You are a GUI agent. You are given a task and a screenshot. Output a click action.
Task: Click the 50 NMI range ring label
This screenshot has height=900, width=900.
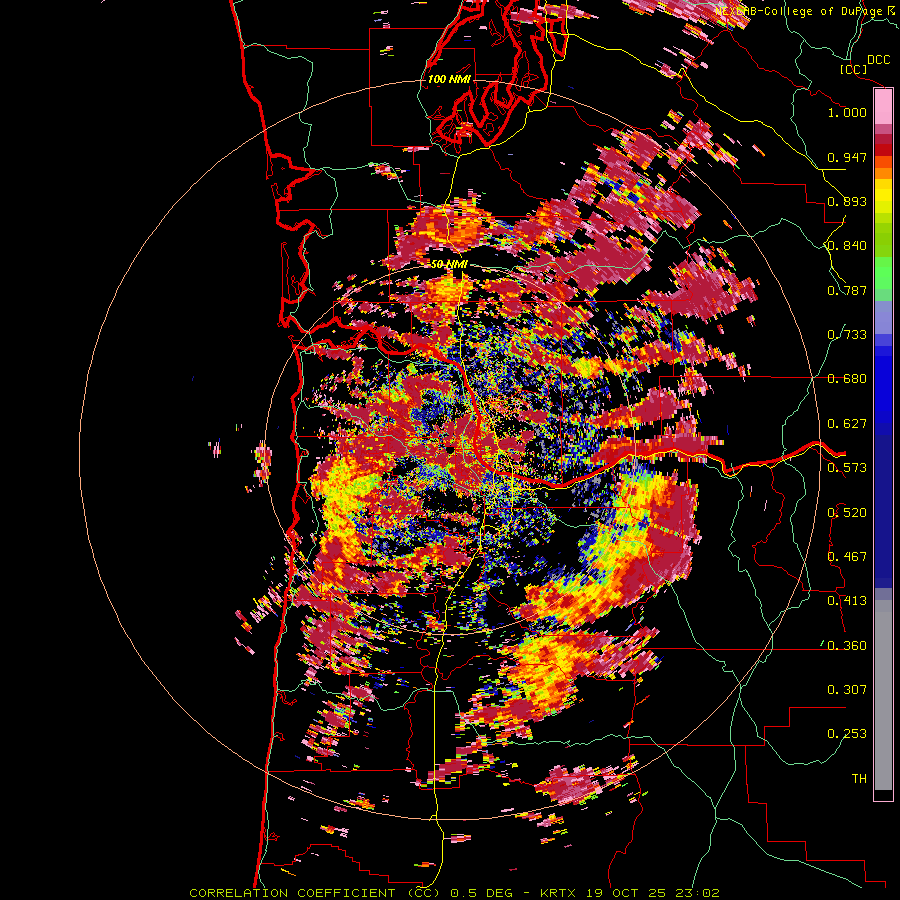[x=449, y=264]
